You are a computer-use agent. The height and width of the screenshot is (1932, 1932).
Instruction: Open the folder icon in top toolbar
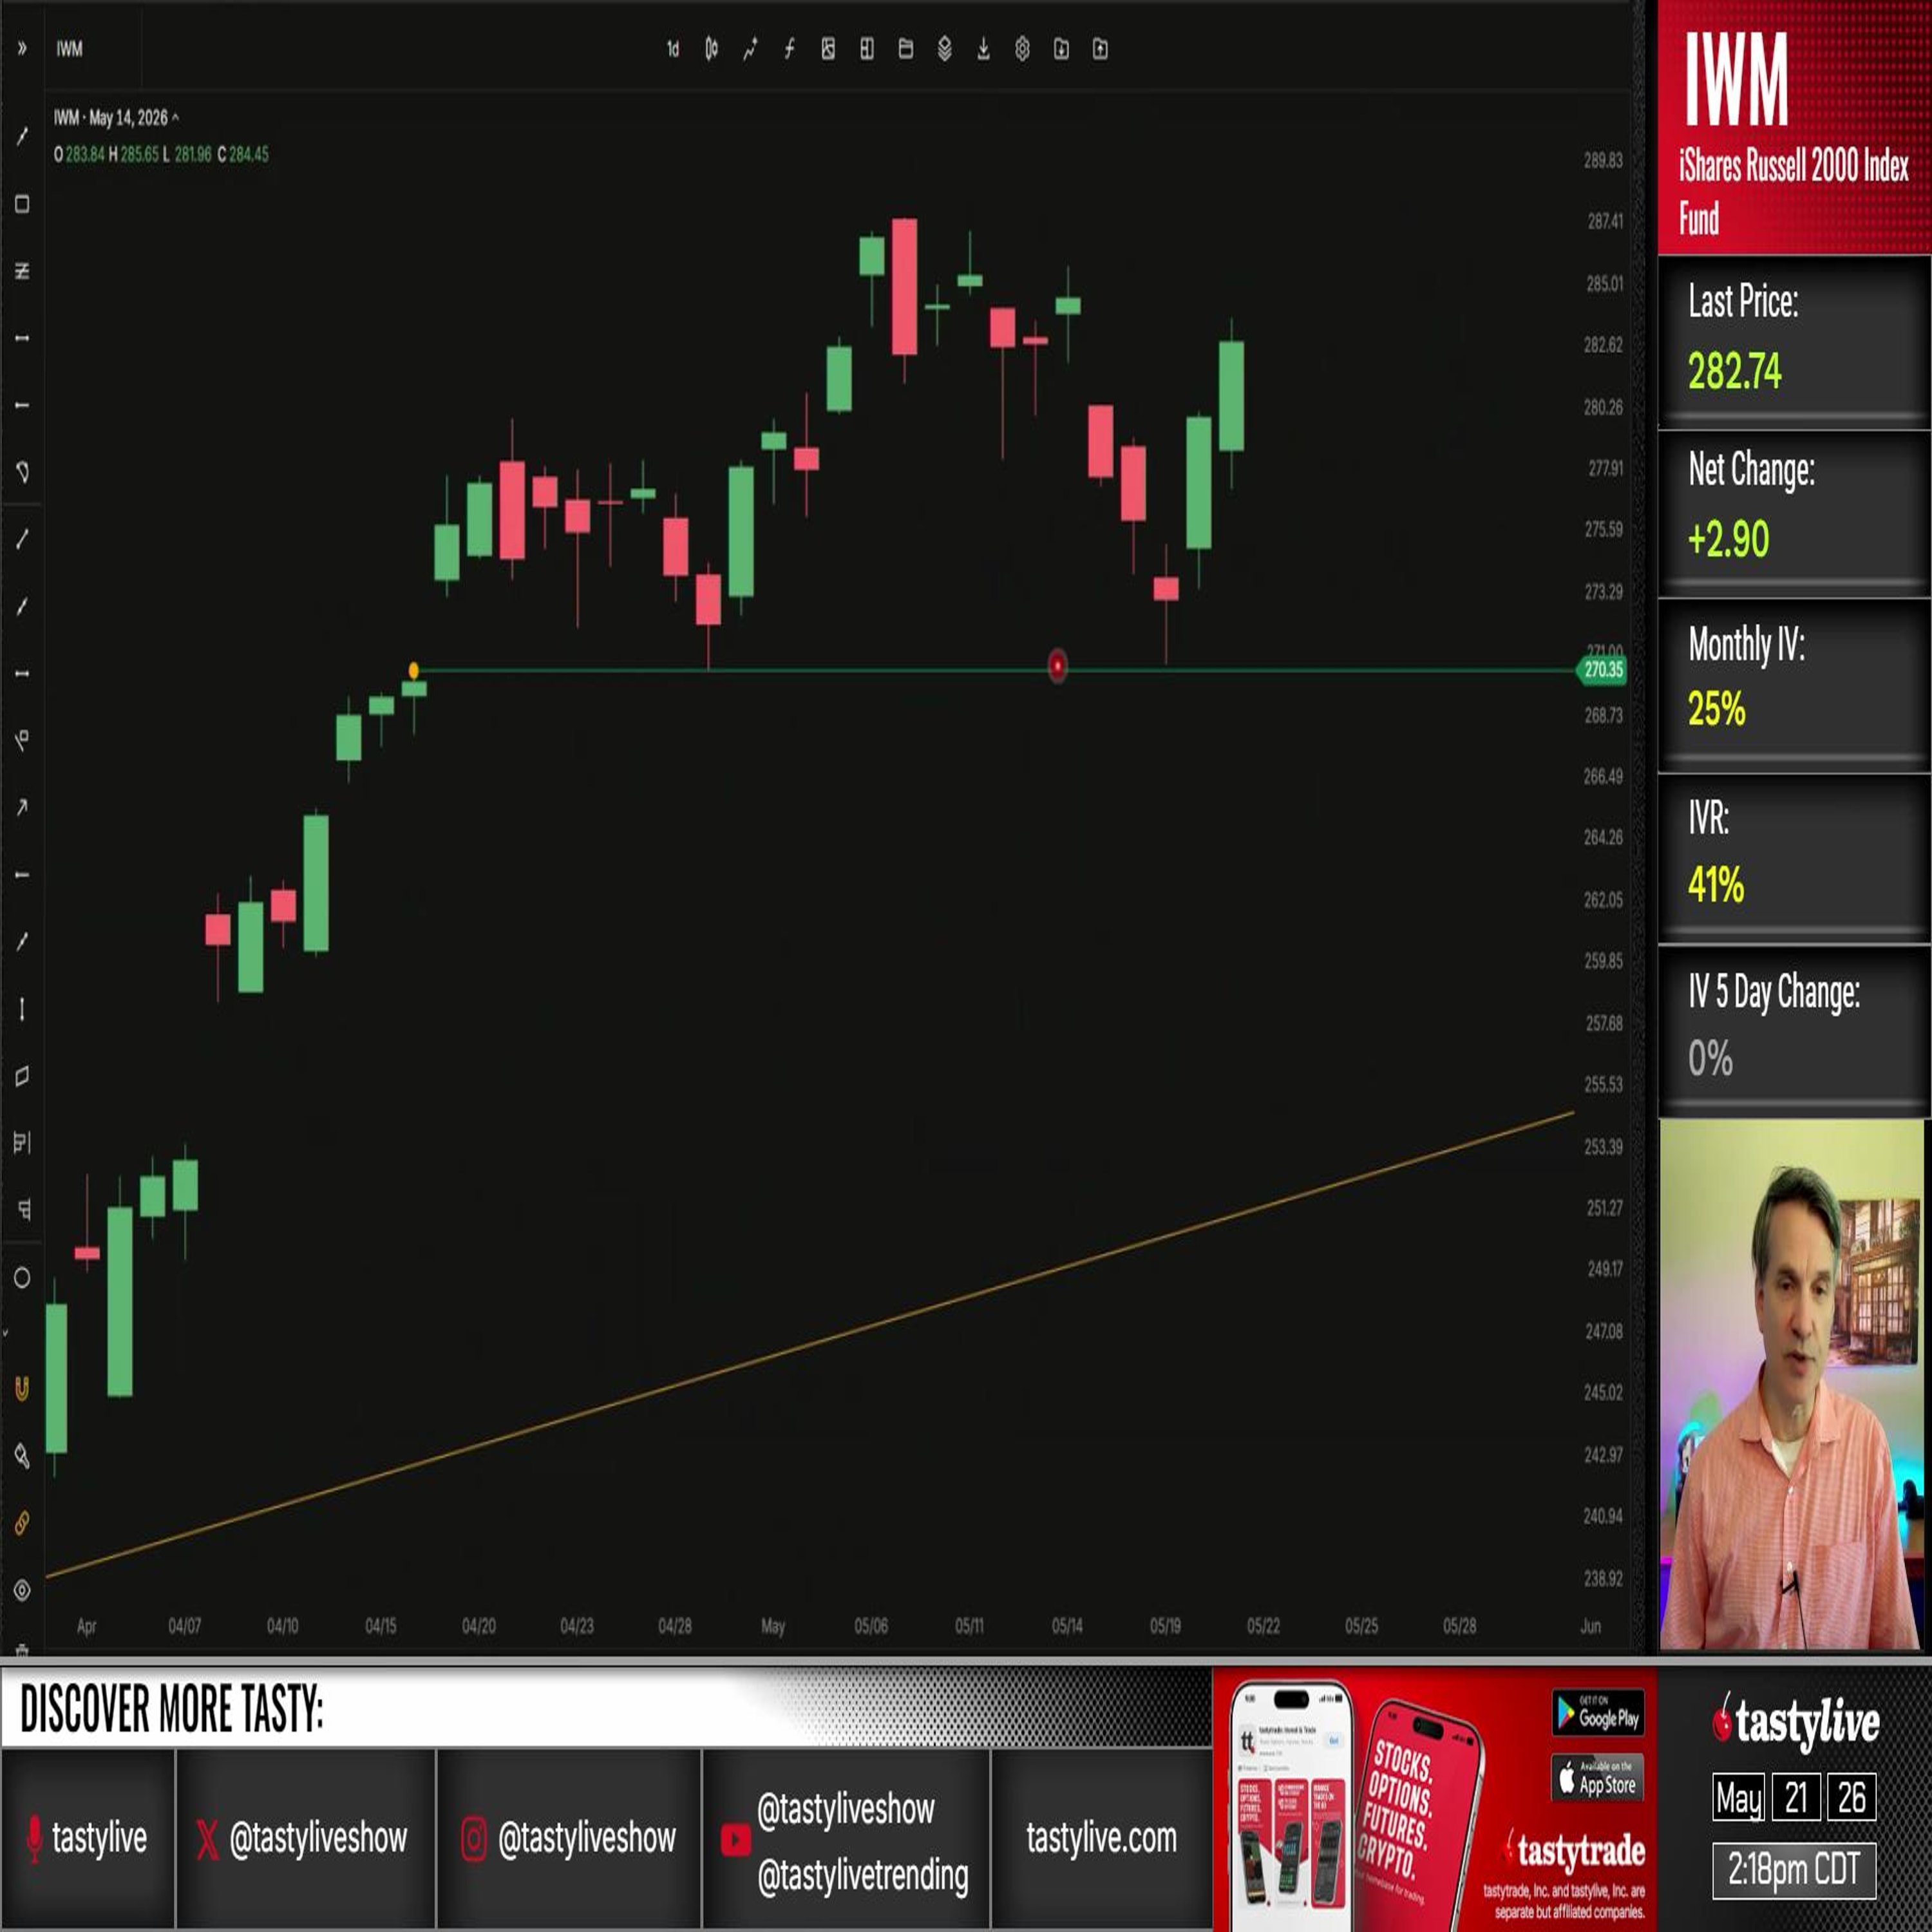[906, 49]
